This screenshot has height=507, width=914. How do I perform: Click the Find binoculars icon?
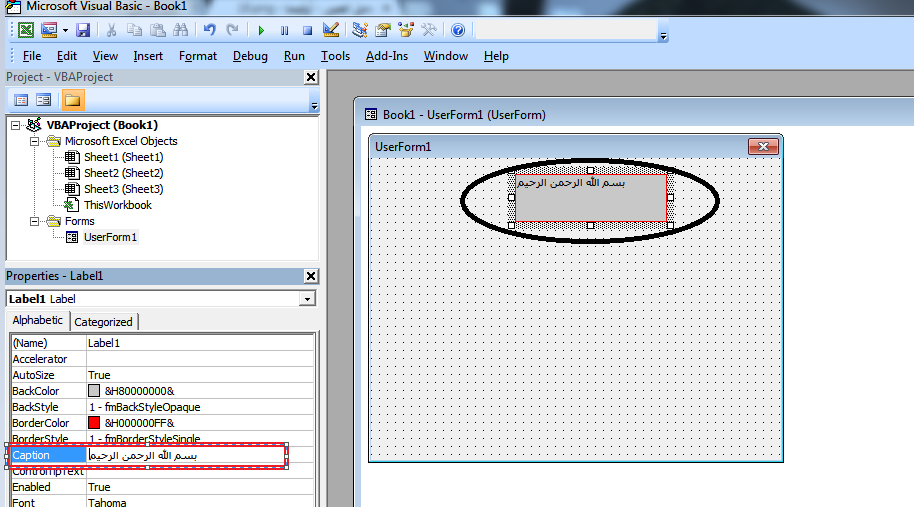coord(181,30)
